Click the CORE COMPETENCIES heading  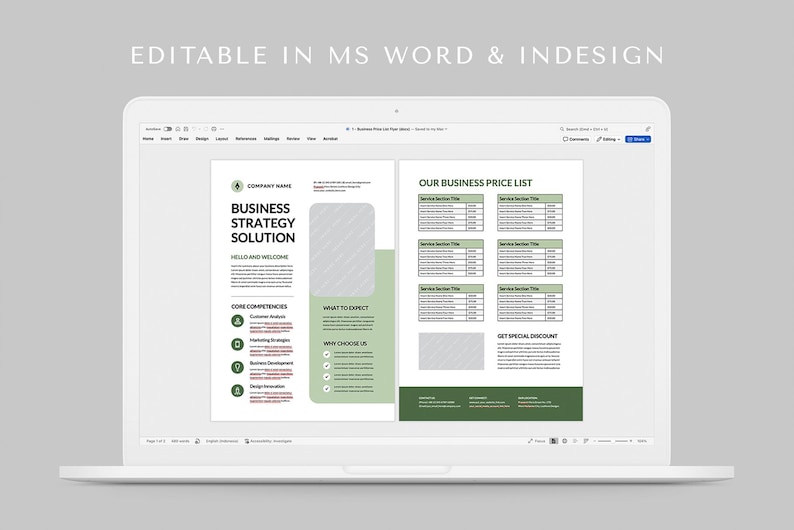(x=259, y=307)
